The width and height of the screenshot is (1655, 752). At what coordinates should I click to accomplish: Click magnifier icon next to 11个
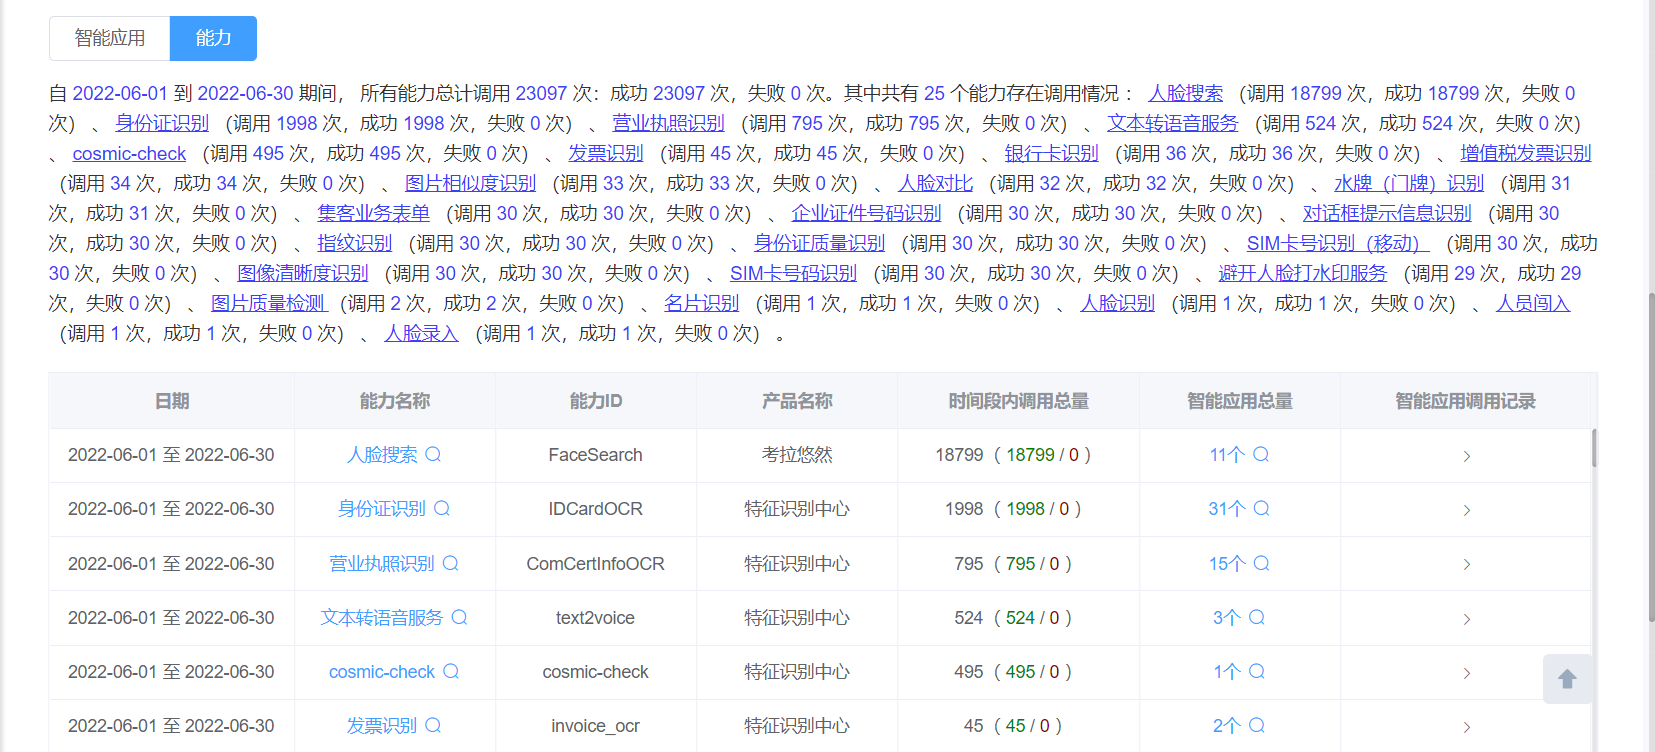tap(1261, 454)
